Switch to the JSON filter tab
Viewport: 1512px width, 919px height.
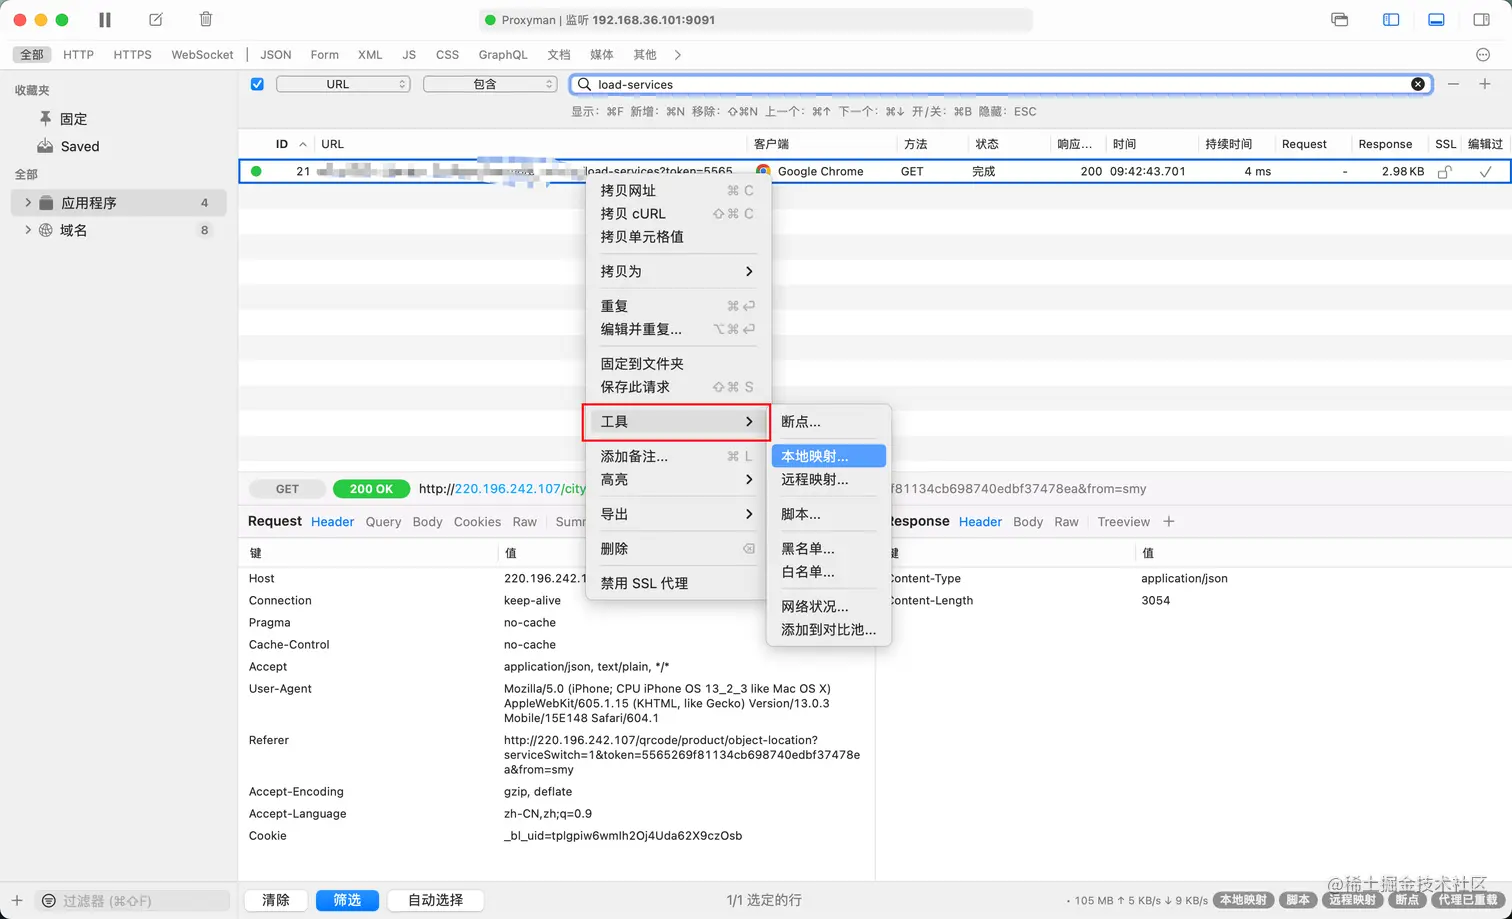[x=276, y=55]
